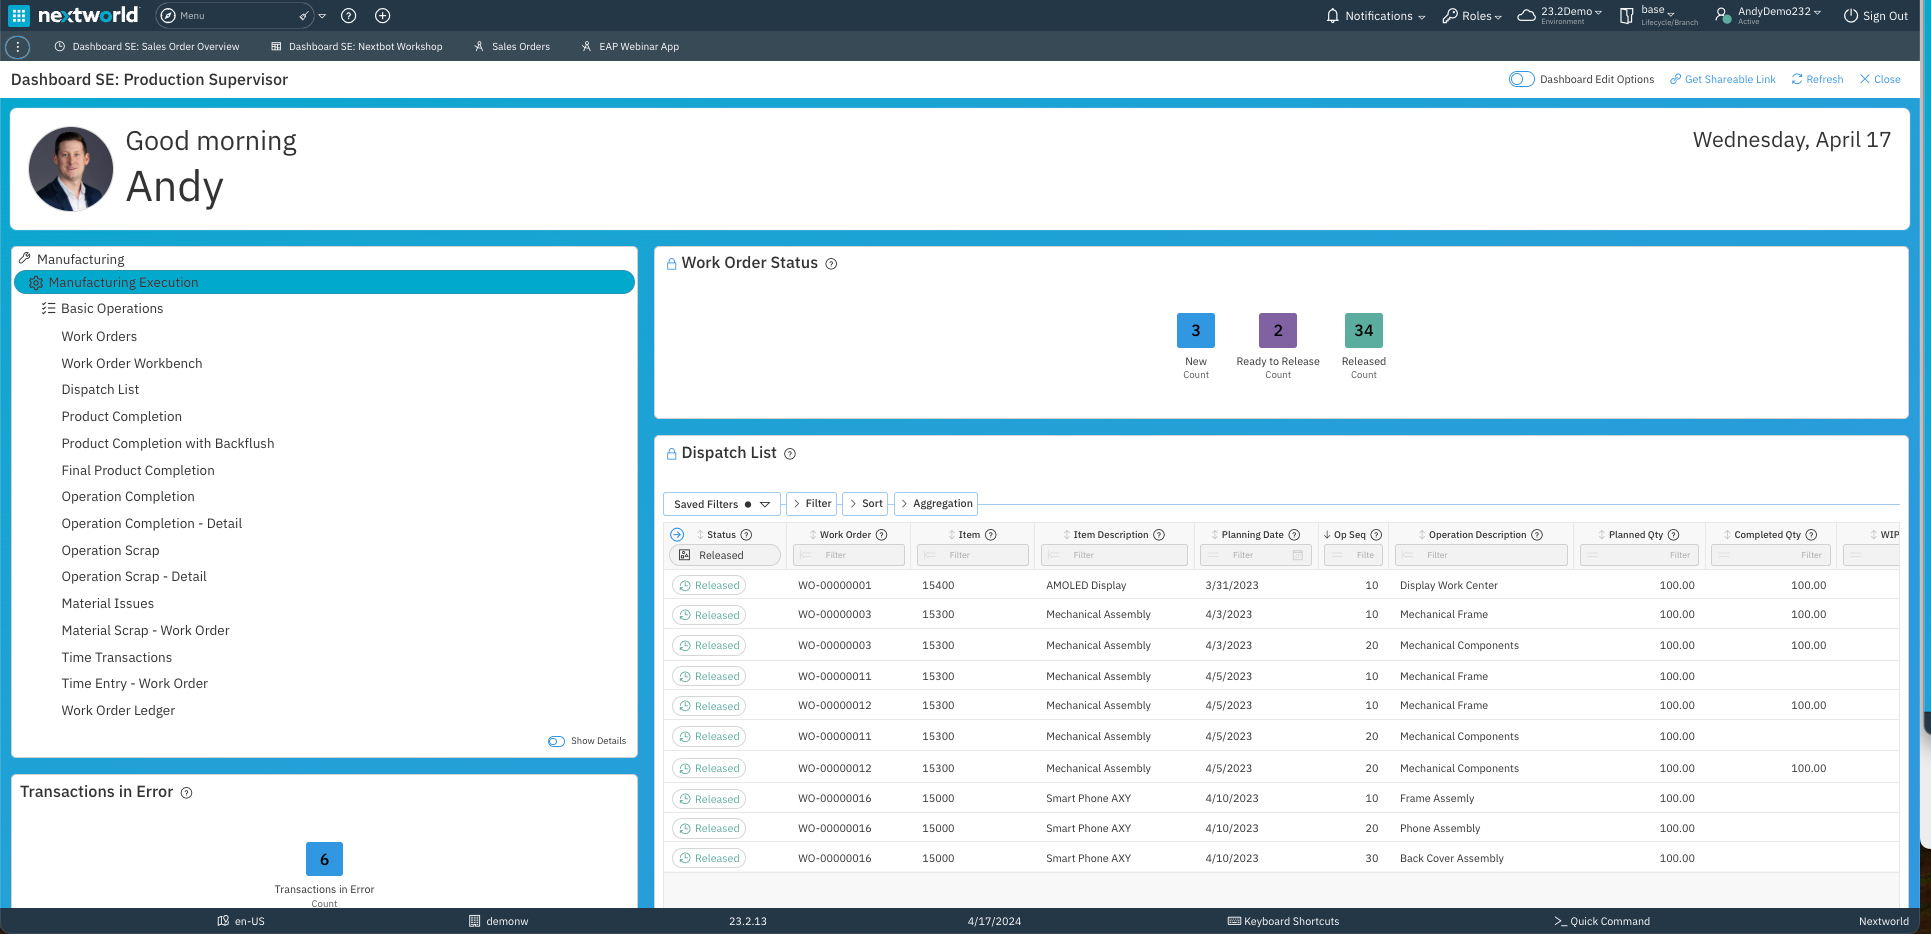The height and width of the screenshot is (934, 1931).
Task: Select Work Order Workbench in the Manufacturing tree
Action: (x=131, y=363)
